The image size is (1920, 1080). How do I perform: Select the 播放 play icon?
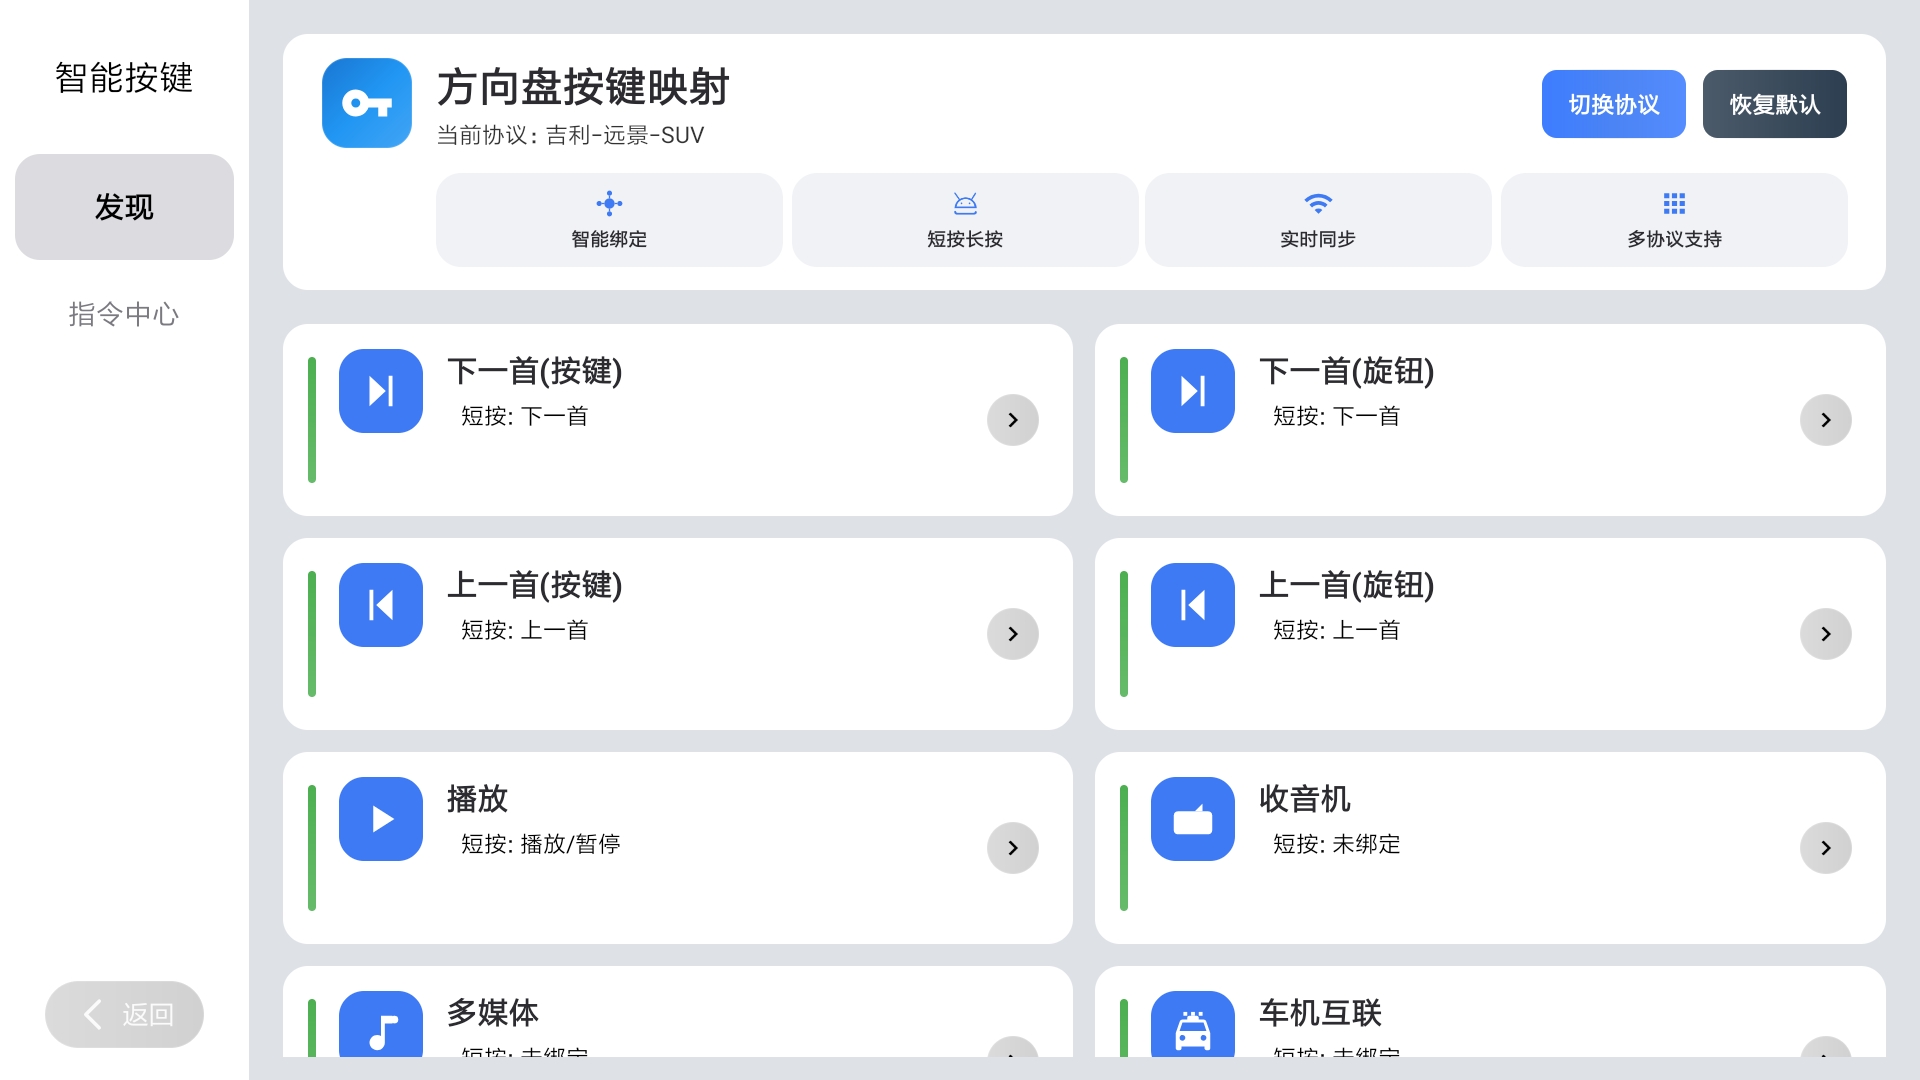[380, 819]
